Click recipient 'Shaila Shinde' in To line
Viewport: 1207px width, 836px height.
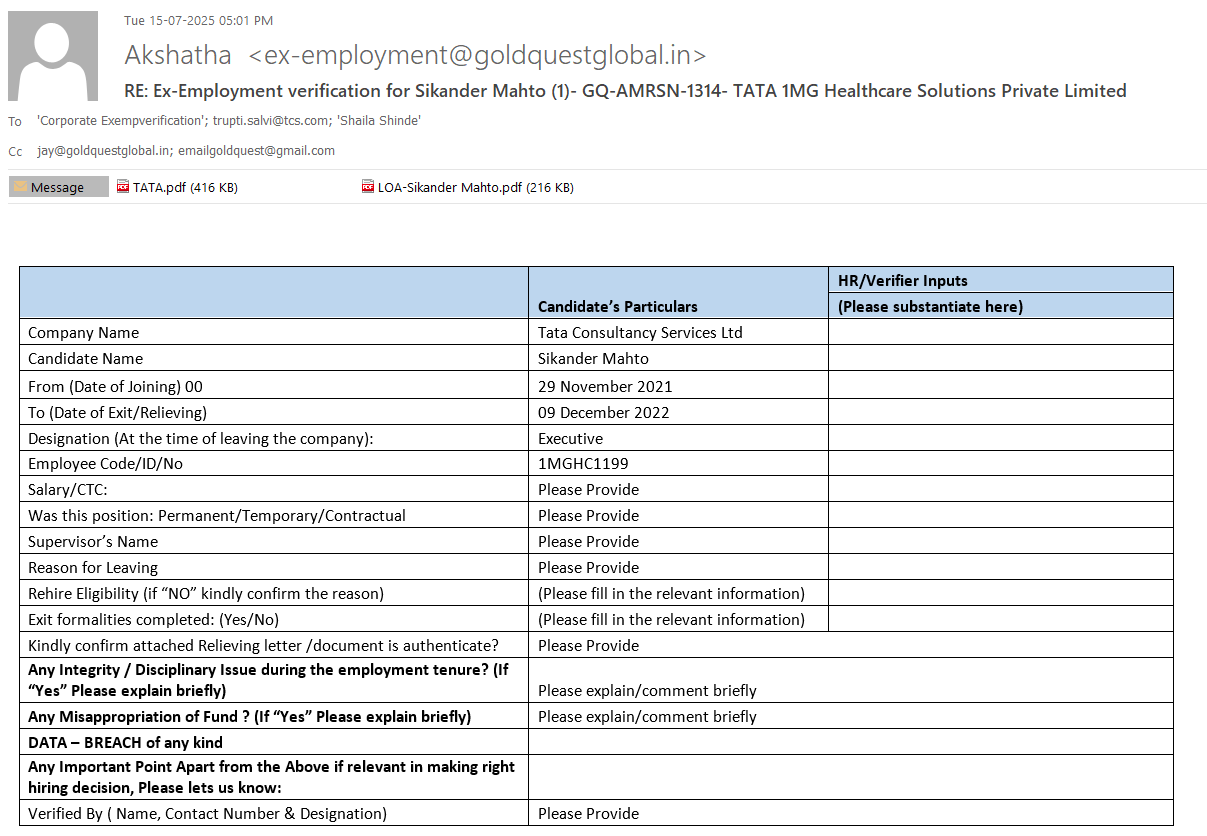[379, 121]
